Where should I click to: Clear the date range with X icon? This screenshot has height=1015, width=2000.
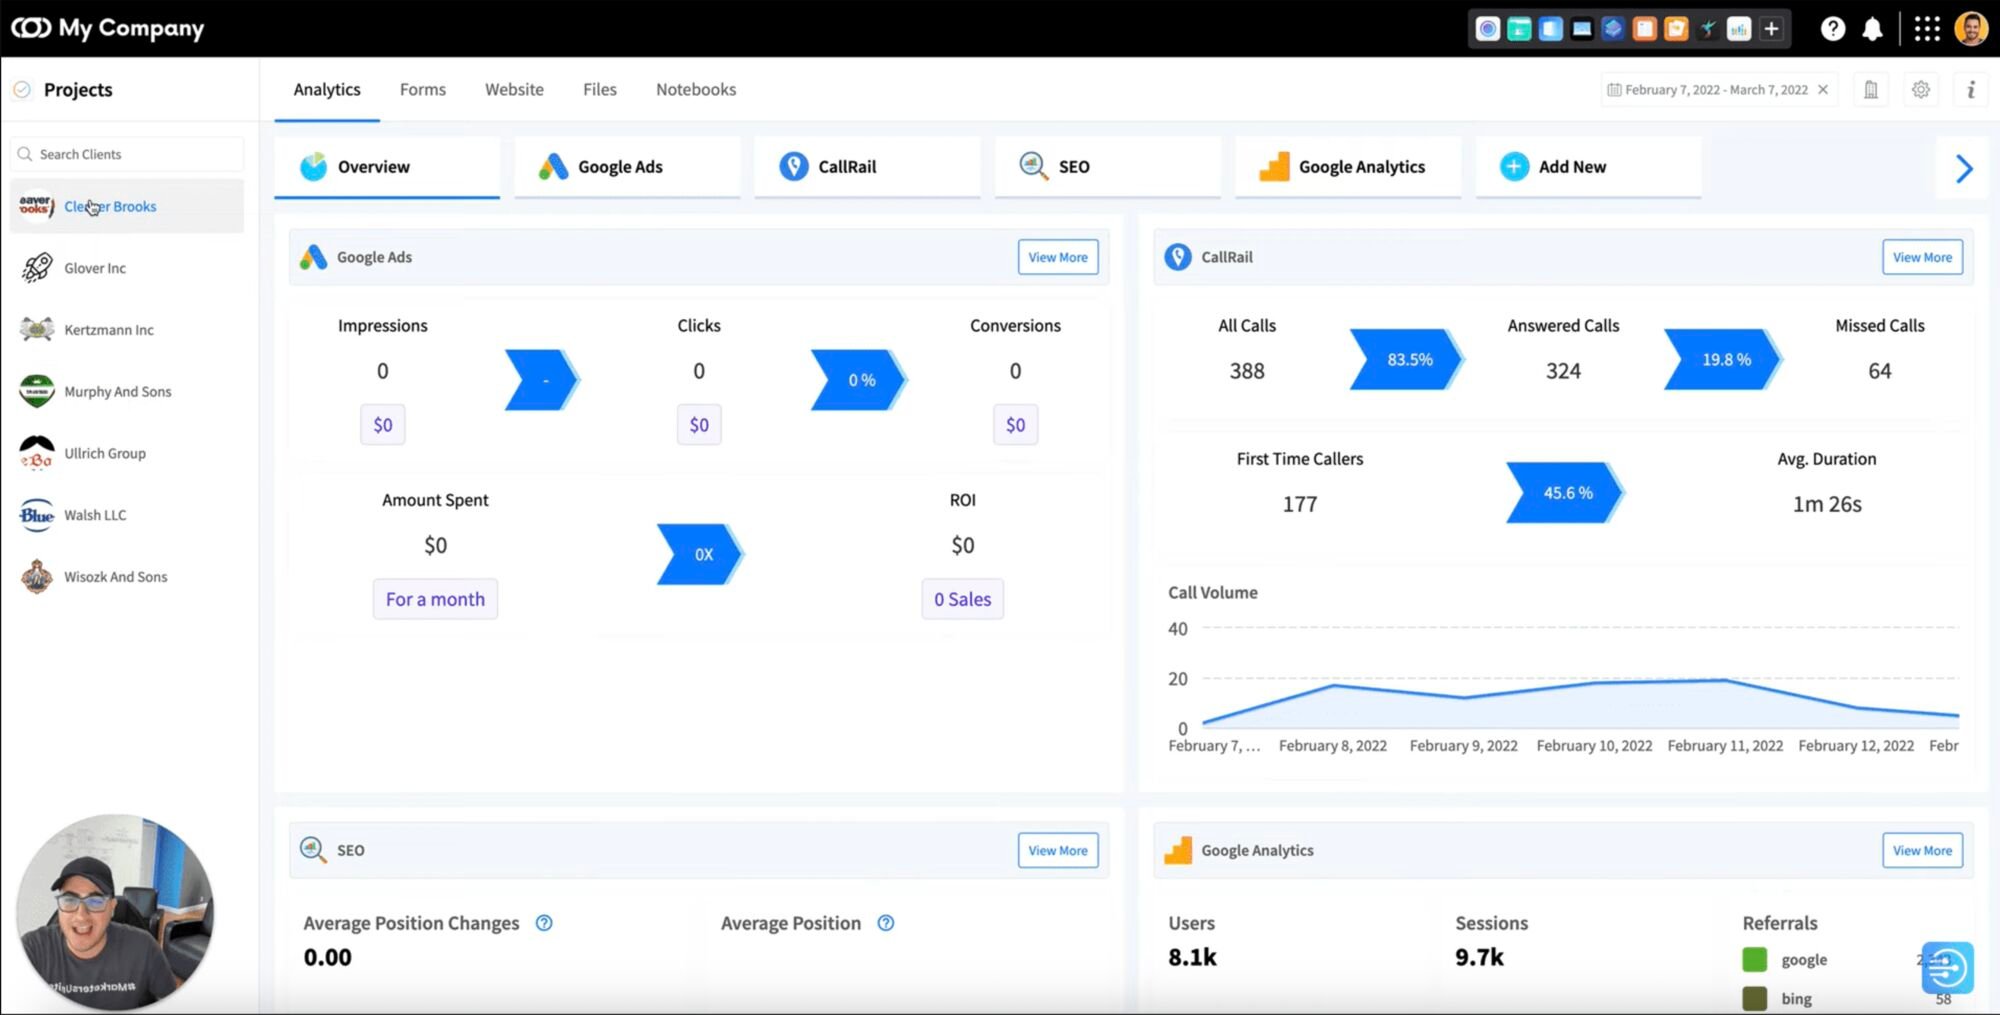pyautogui.click(x=1823, y=90)
